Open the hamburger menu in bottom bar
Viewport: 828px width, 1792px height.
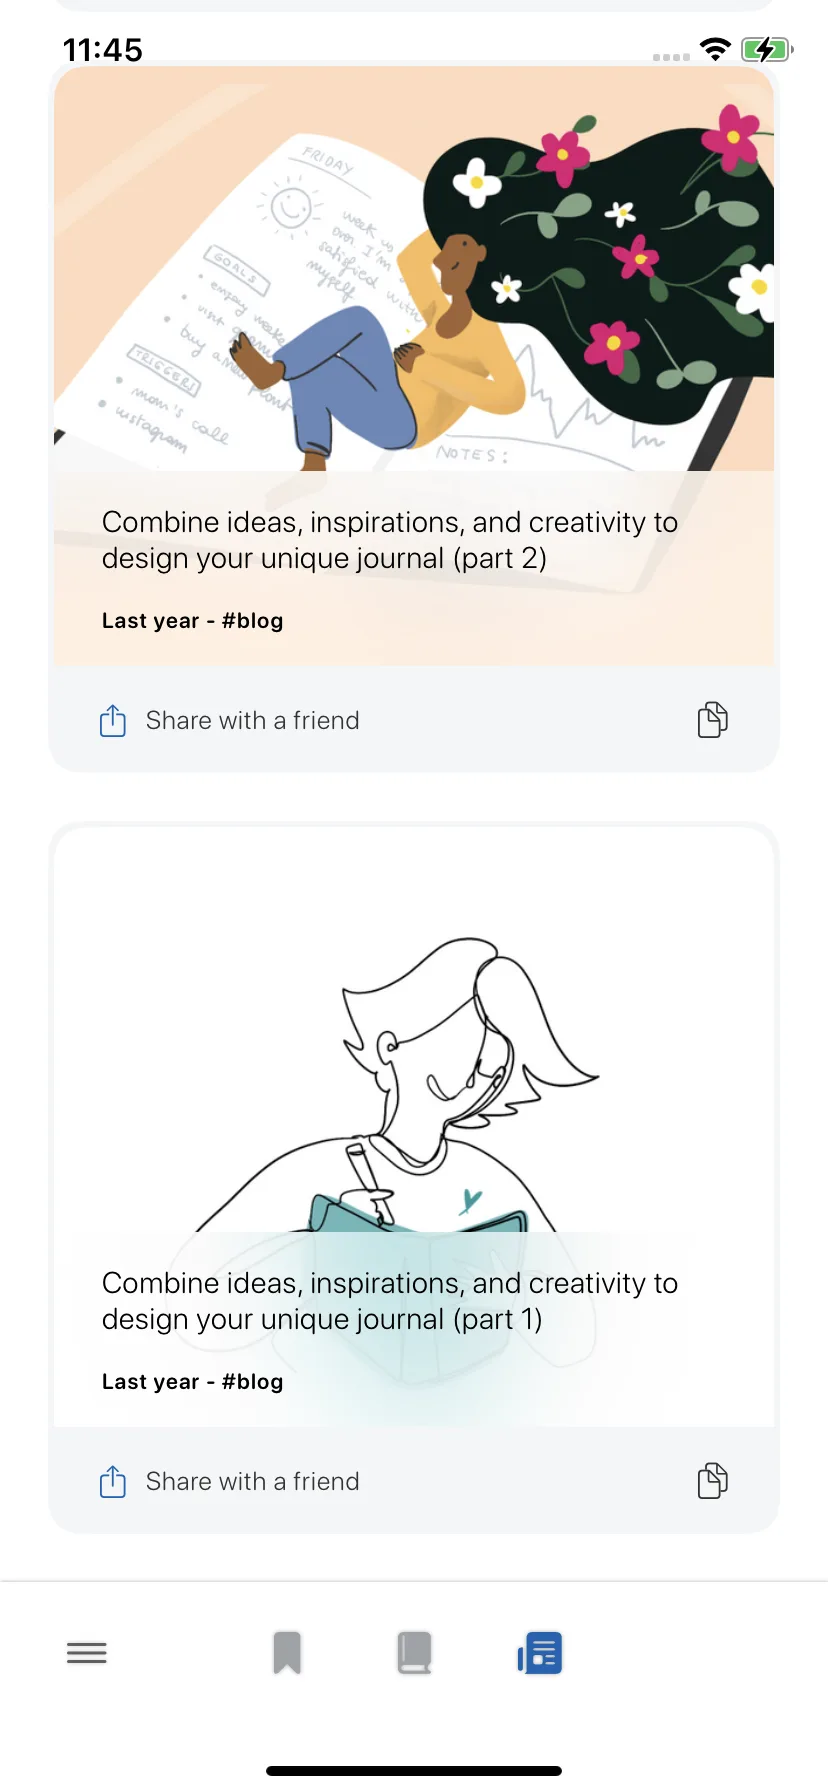click(x=87, y=1653)
